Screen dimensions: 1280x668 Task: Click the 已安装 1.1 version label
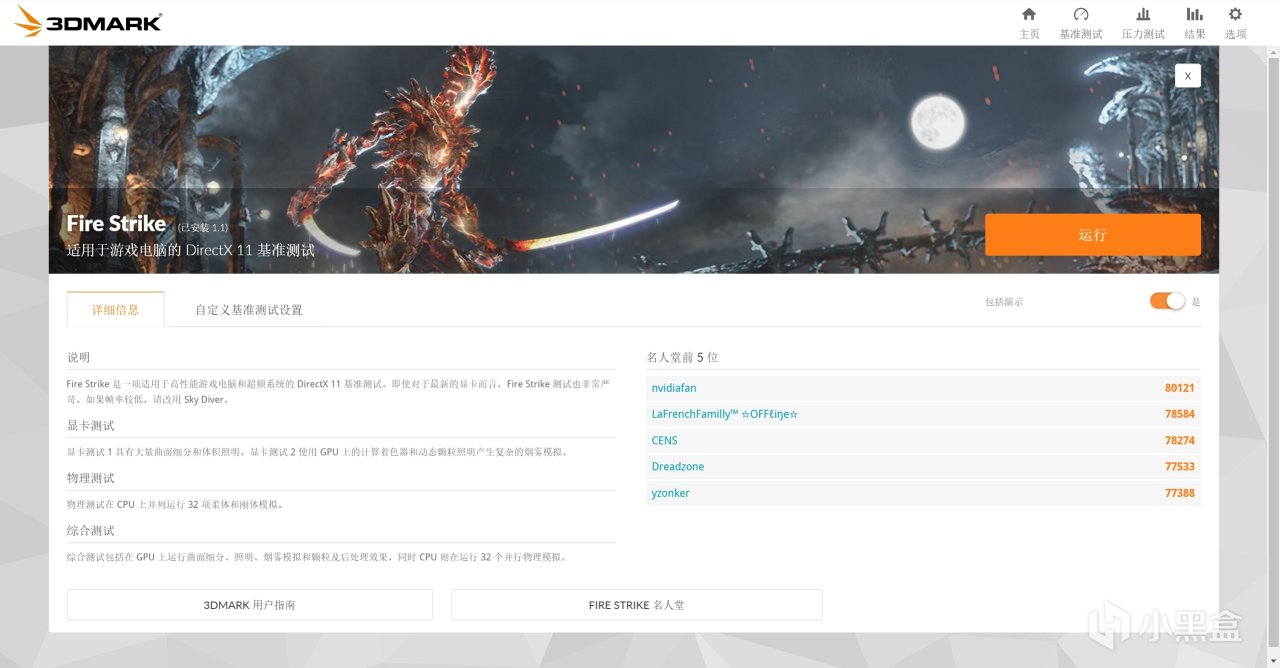[x=203, y=228]
